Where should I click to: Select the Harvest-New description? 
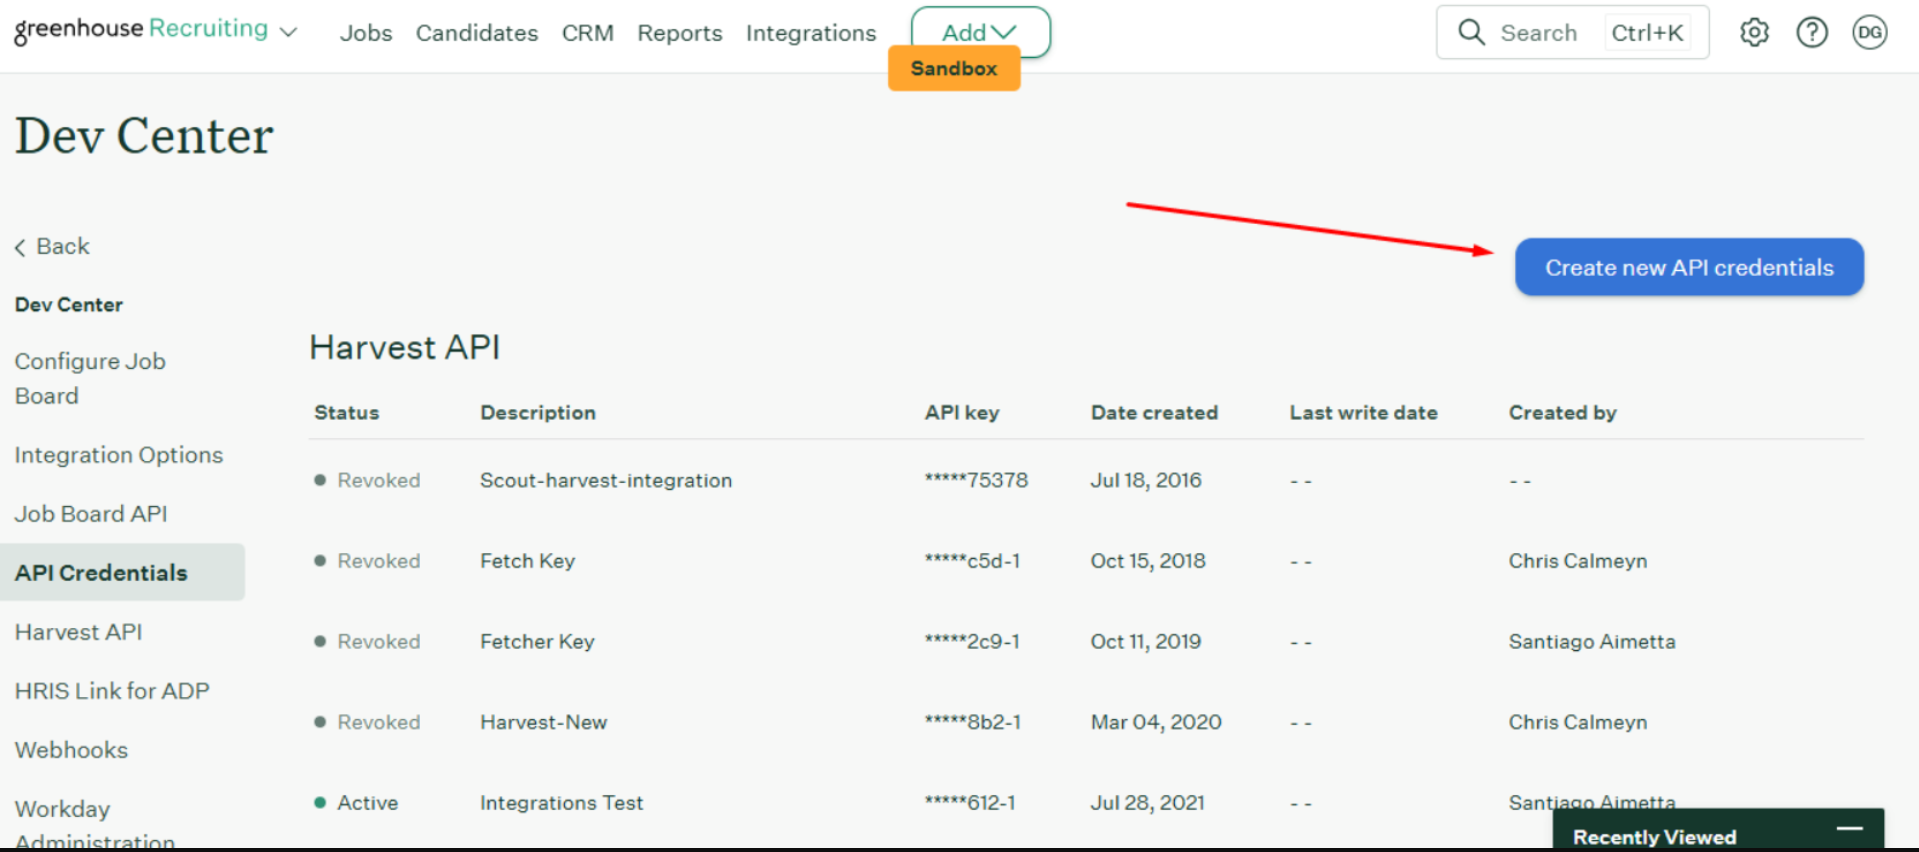click(x=543, y=722)
